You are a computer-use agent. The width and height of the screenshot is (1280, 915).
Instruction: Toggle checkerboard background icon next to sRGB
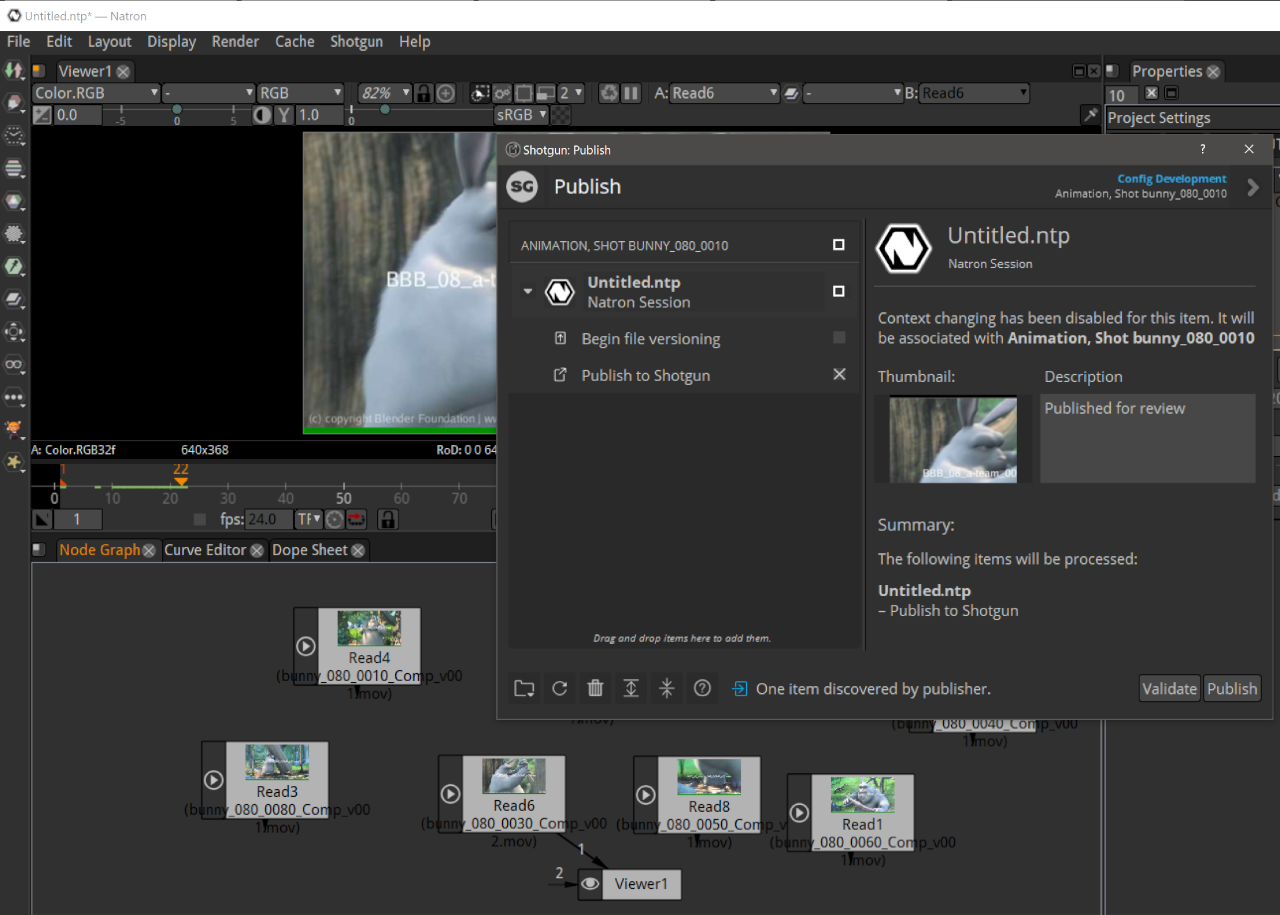[563, 115]
